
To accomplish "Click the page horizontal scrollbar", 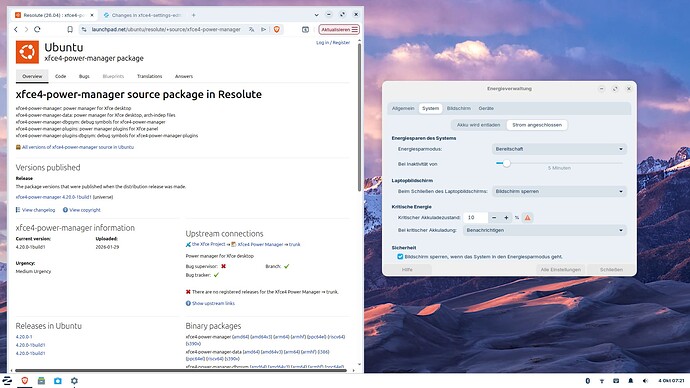I will [x=180, y=370].
